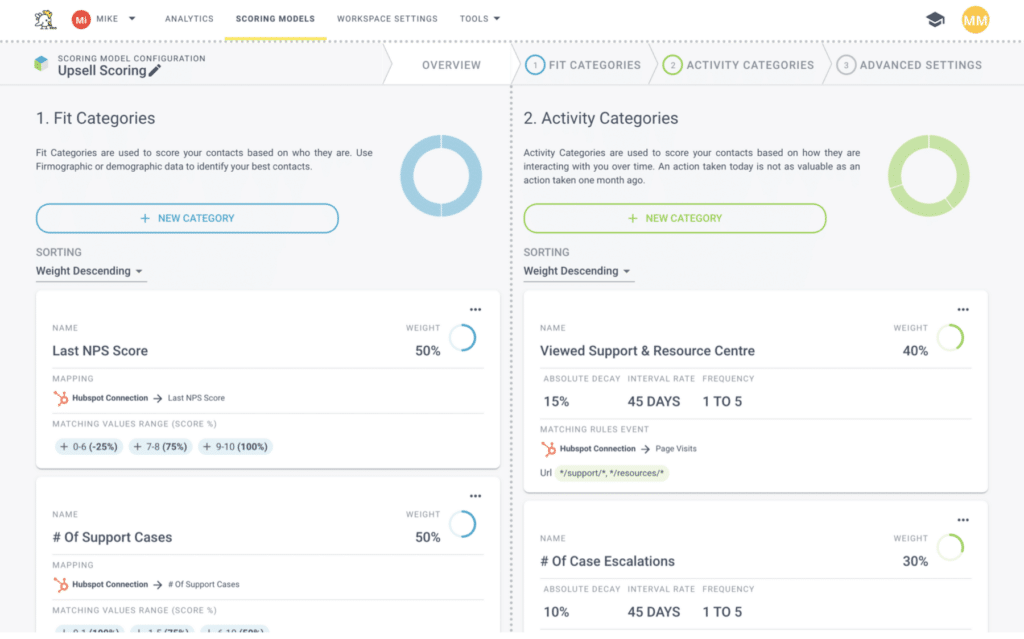Click the # Of Support Cases category name

pos(112,537)
